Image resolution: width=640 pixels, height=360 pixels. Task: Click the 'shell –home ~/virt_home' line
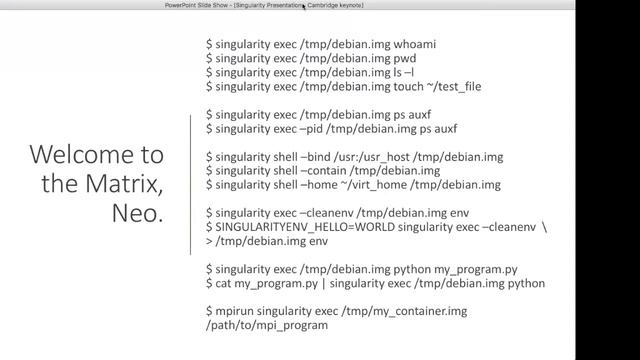(353, 185)
